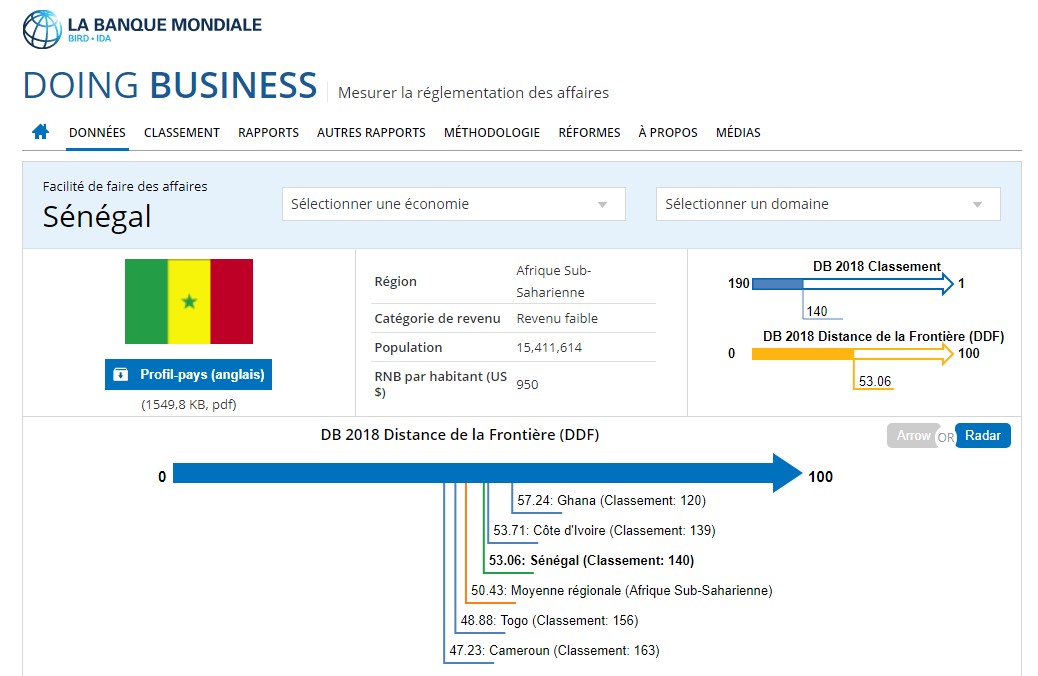The width and height of the screenshot is (1038, 676).
Task: Open the RÉFORMES page link
Action: (x=589, y=131)
